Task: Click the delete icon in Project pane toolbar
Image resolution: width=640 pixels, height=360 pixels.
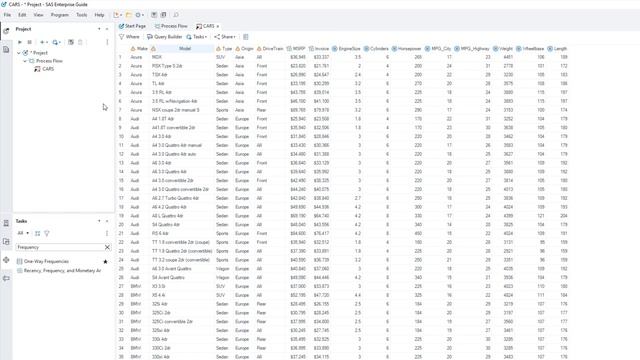Action: point(80,42)
